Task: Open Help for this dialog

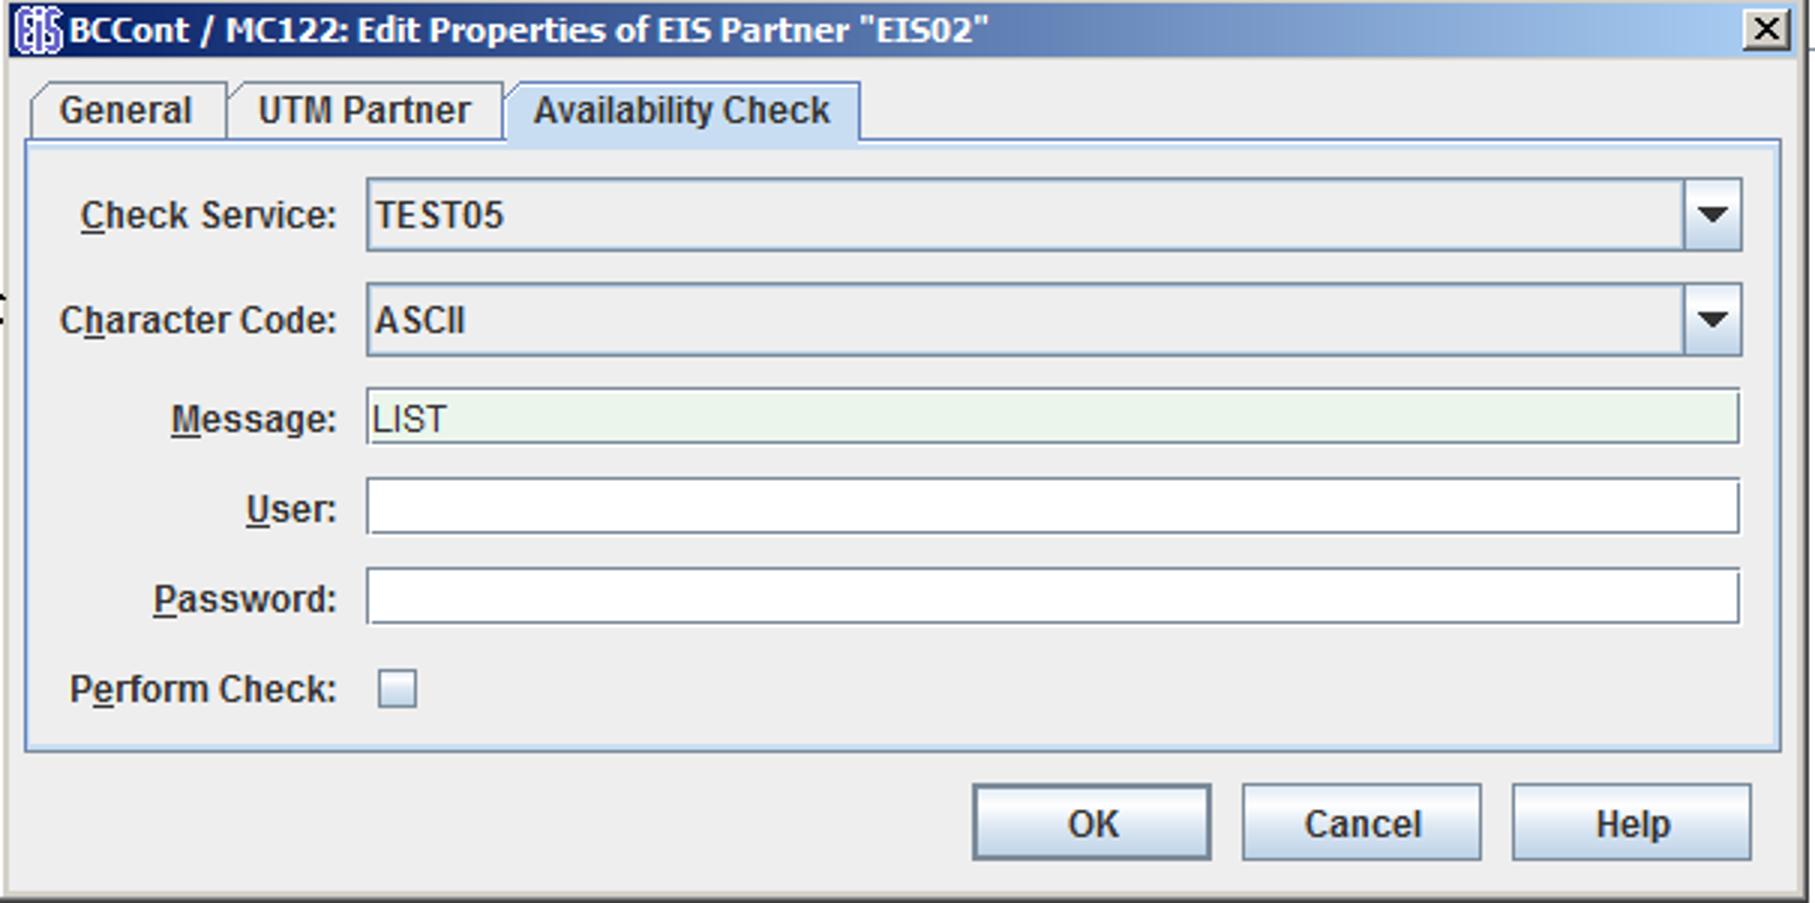Action: click(1631, 823)
